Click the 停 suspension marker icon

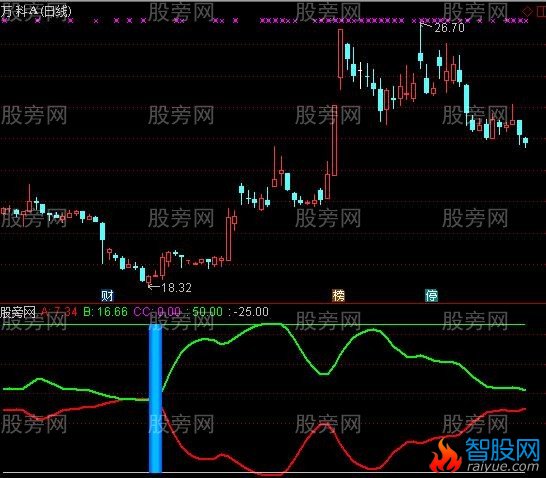[x=431, y=296]
